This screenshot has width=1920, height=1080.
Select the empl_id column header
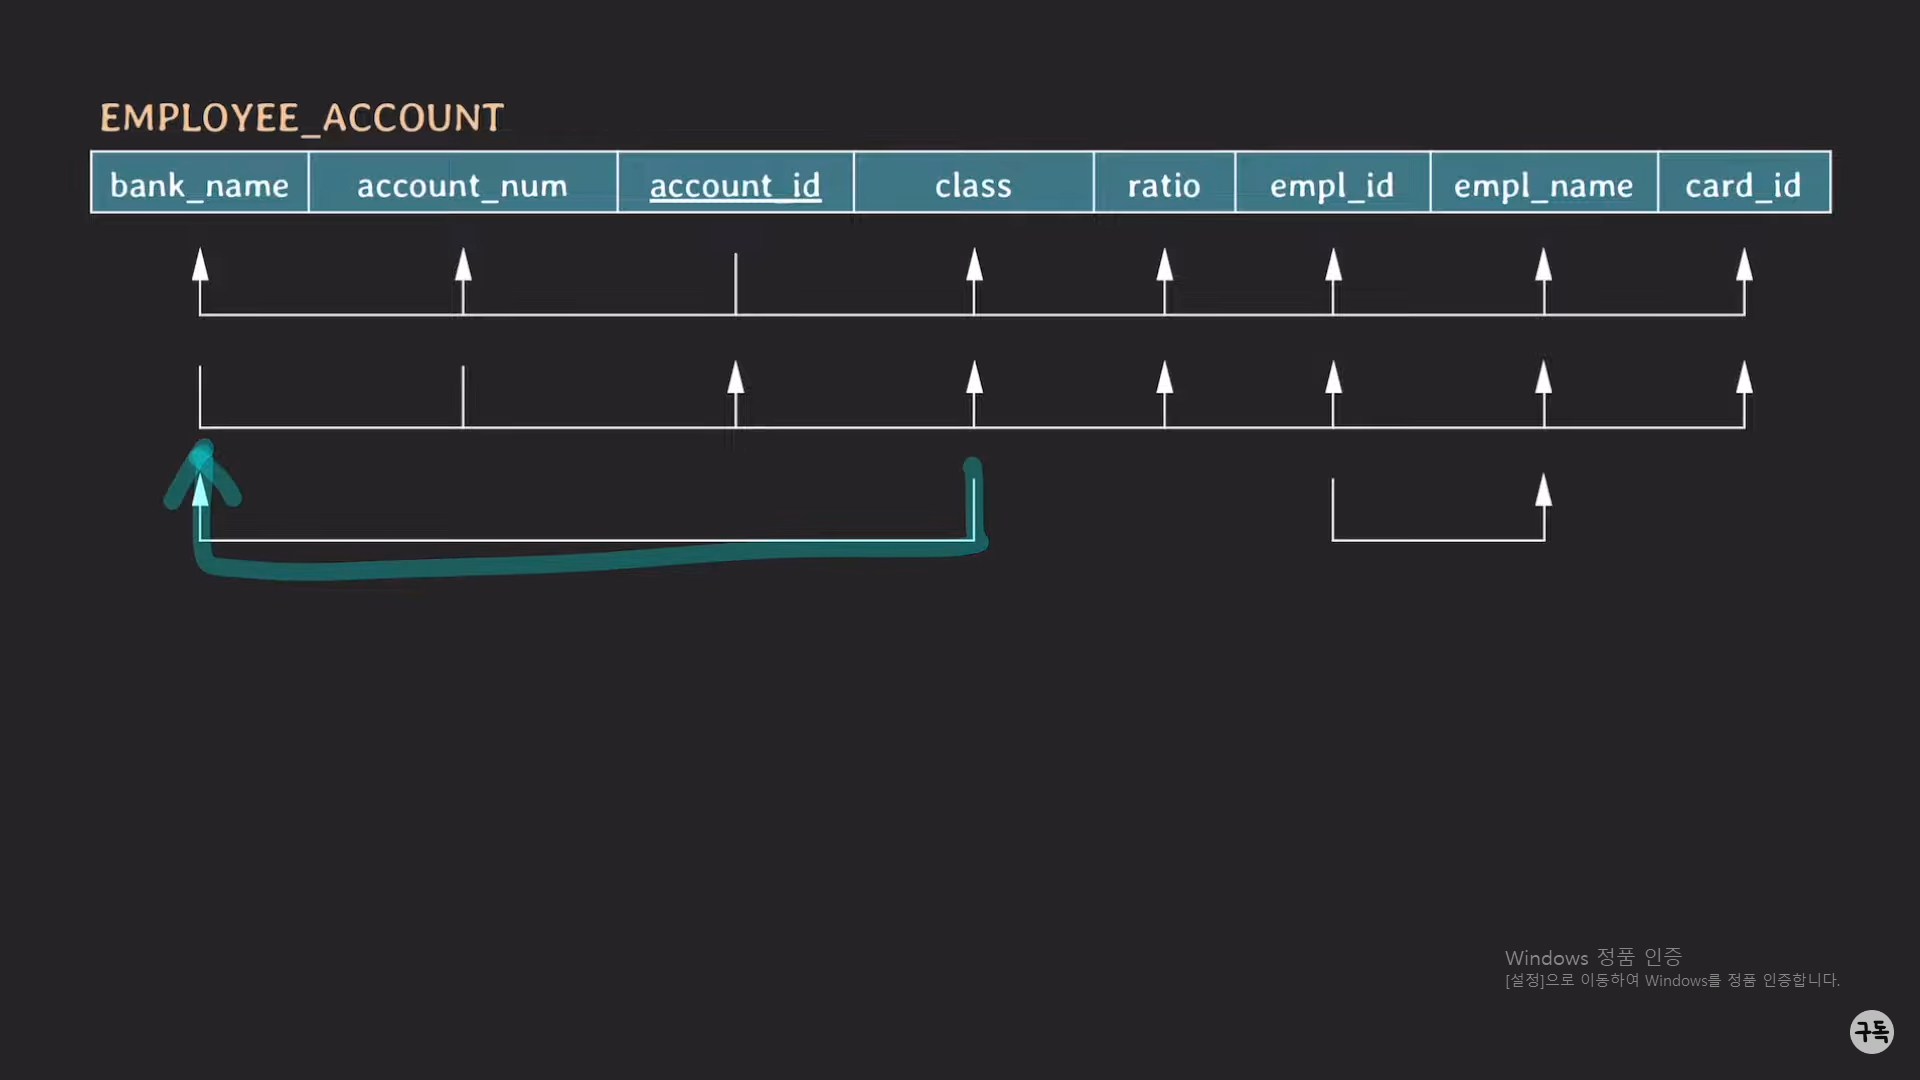[1332, 184]
